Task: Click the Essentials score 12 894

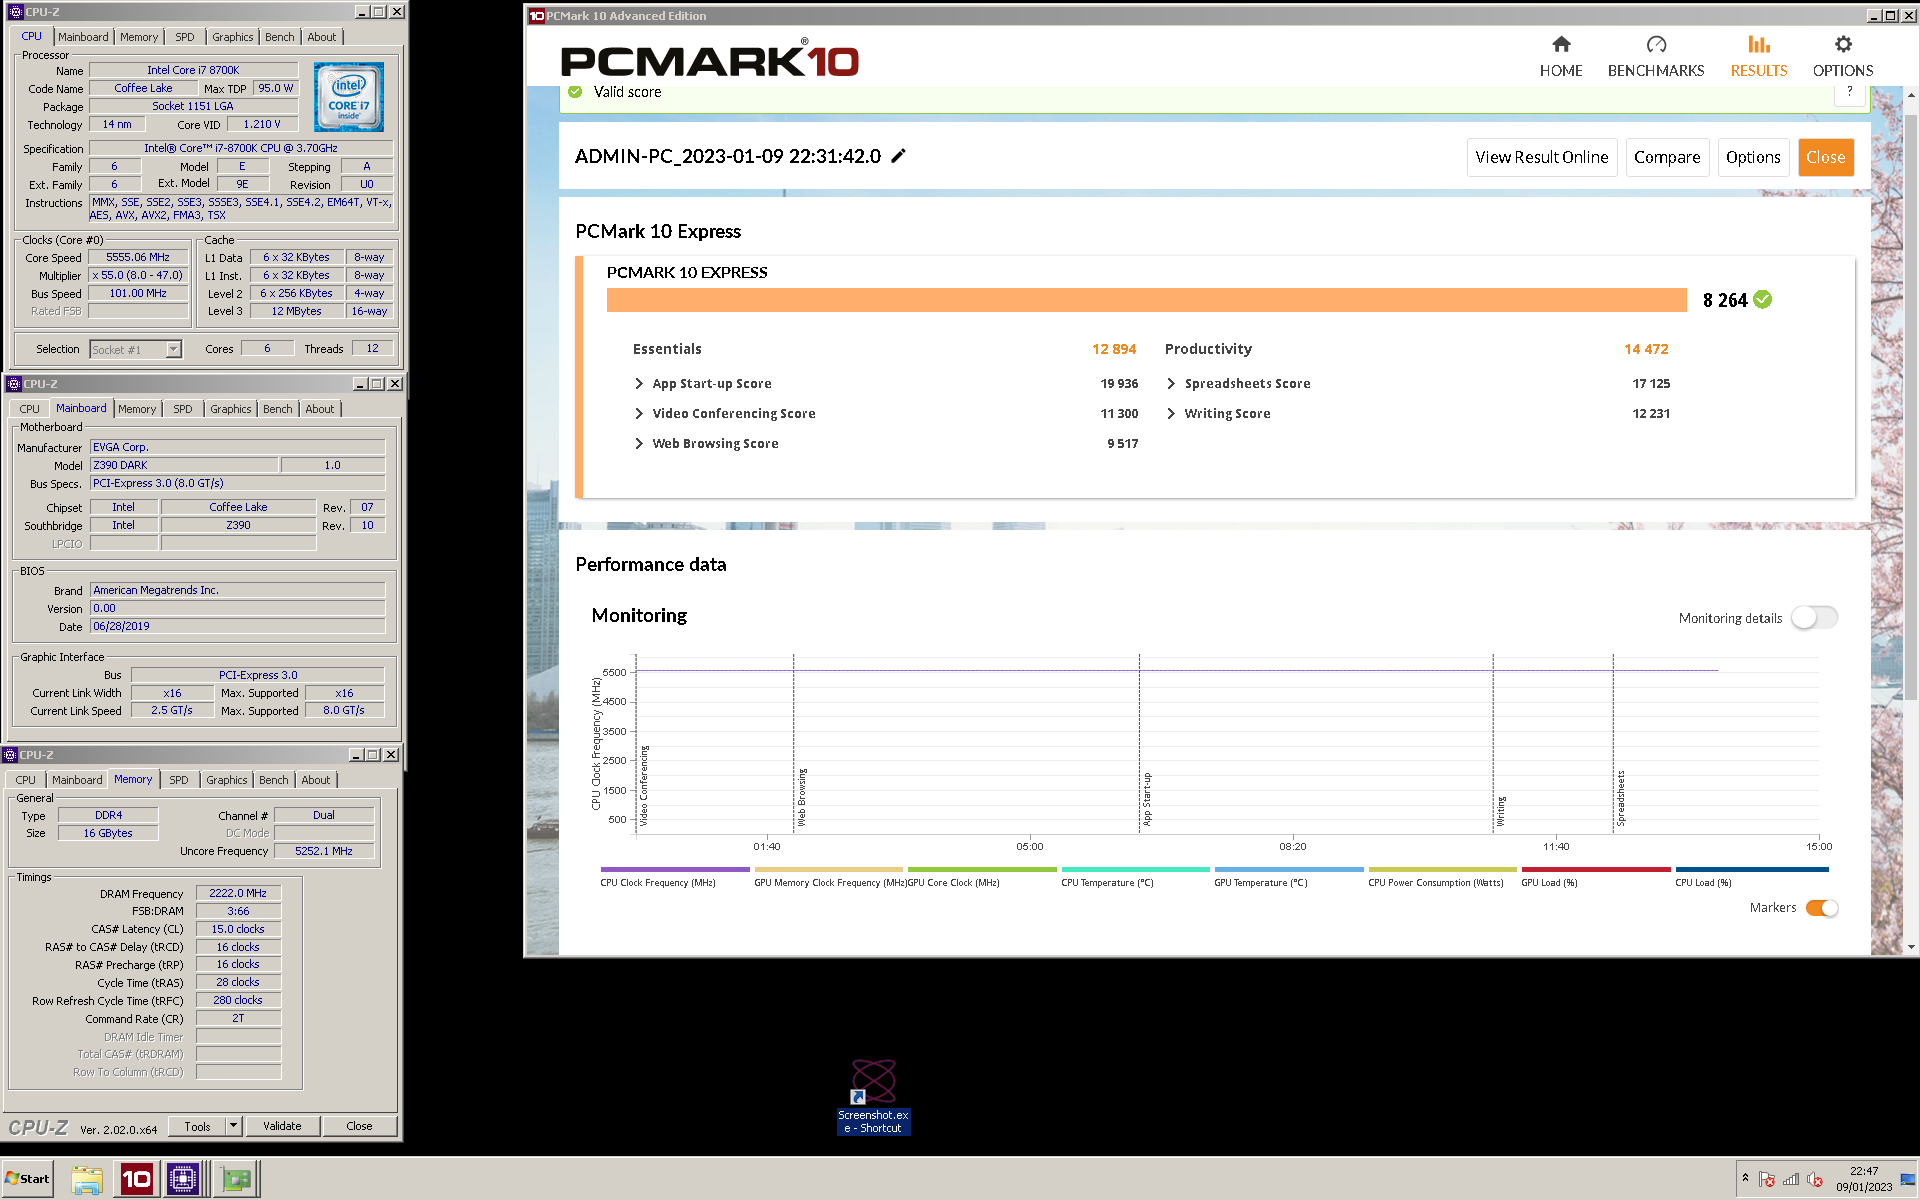Action: (x=1114, y=349)
